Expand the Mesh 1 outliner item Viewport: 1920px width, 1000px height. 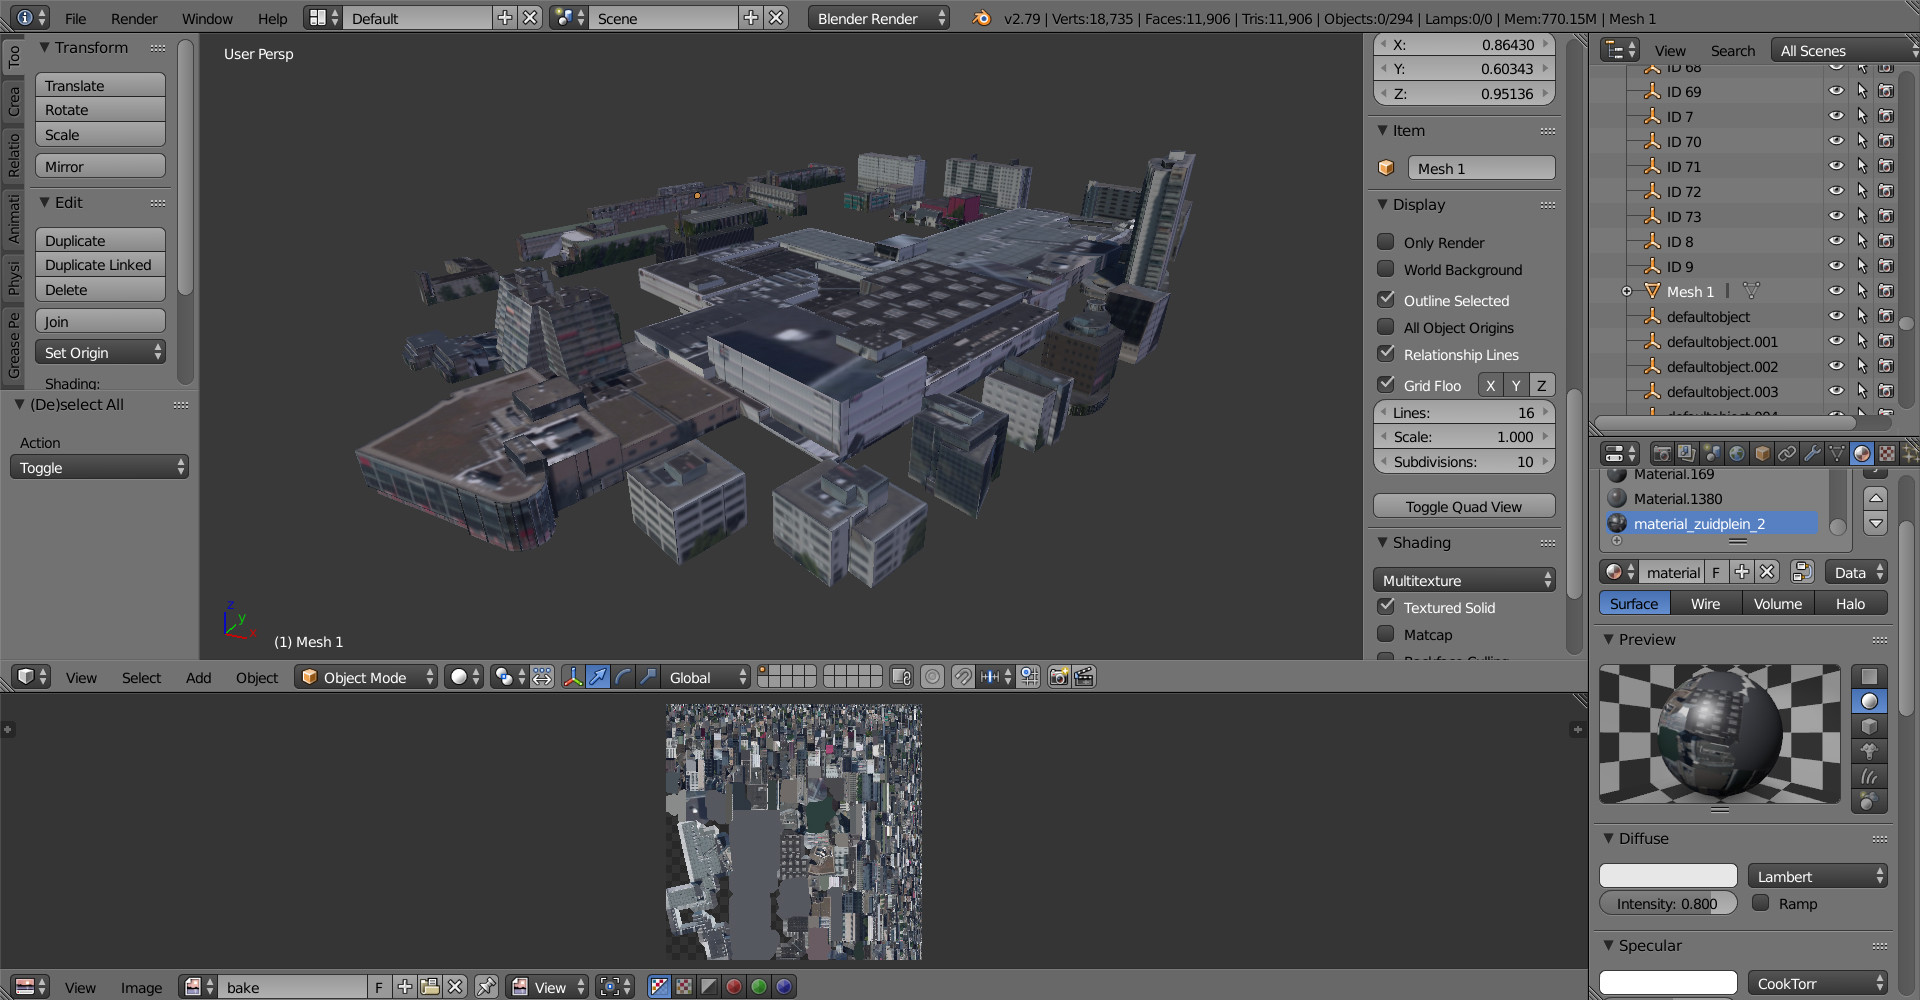coord(1627,292)
